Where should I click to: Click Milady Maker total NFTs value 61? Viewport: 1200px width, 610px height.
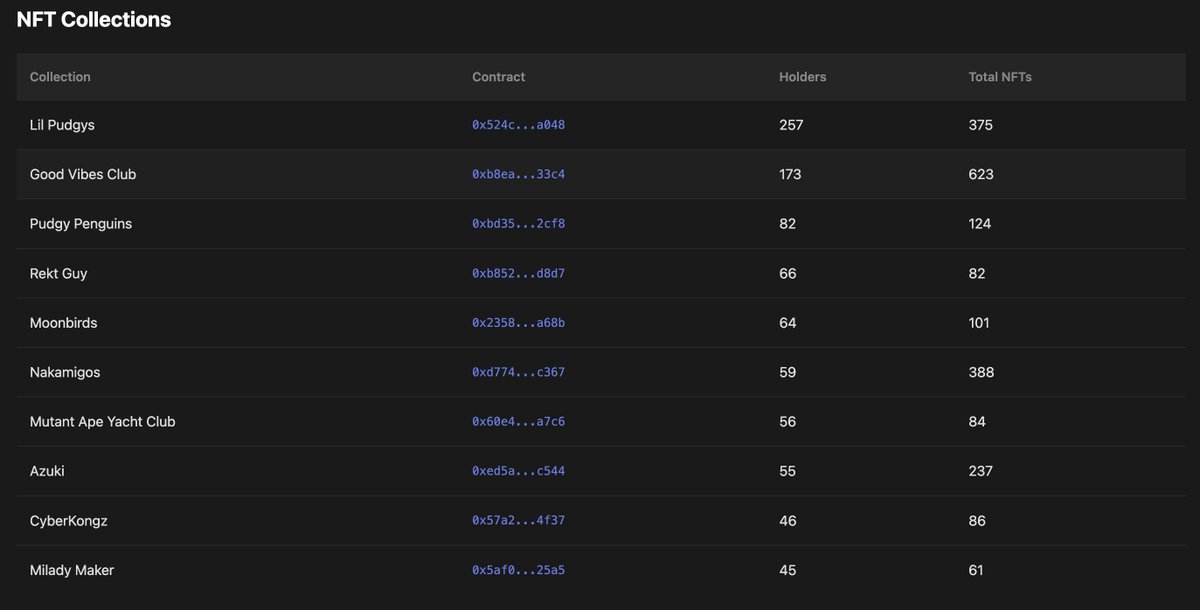click(x=976, y=570)
